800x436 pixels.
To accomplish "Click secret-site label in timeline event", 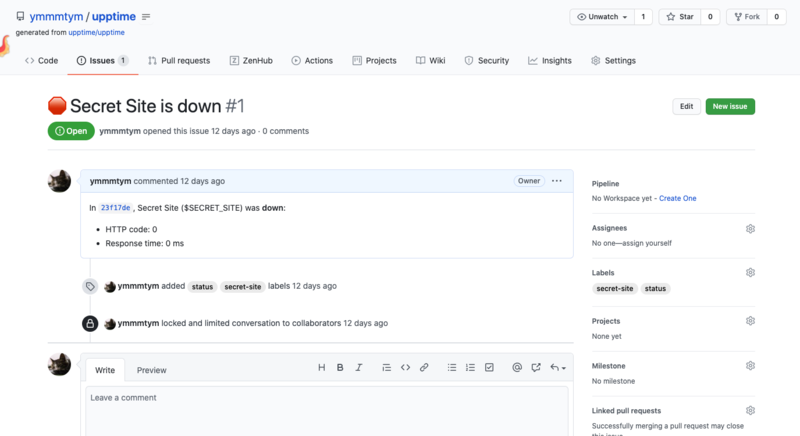I will [243, 287].
